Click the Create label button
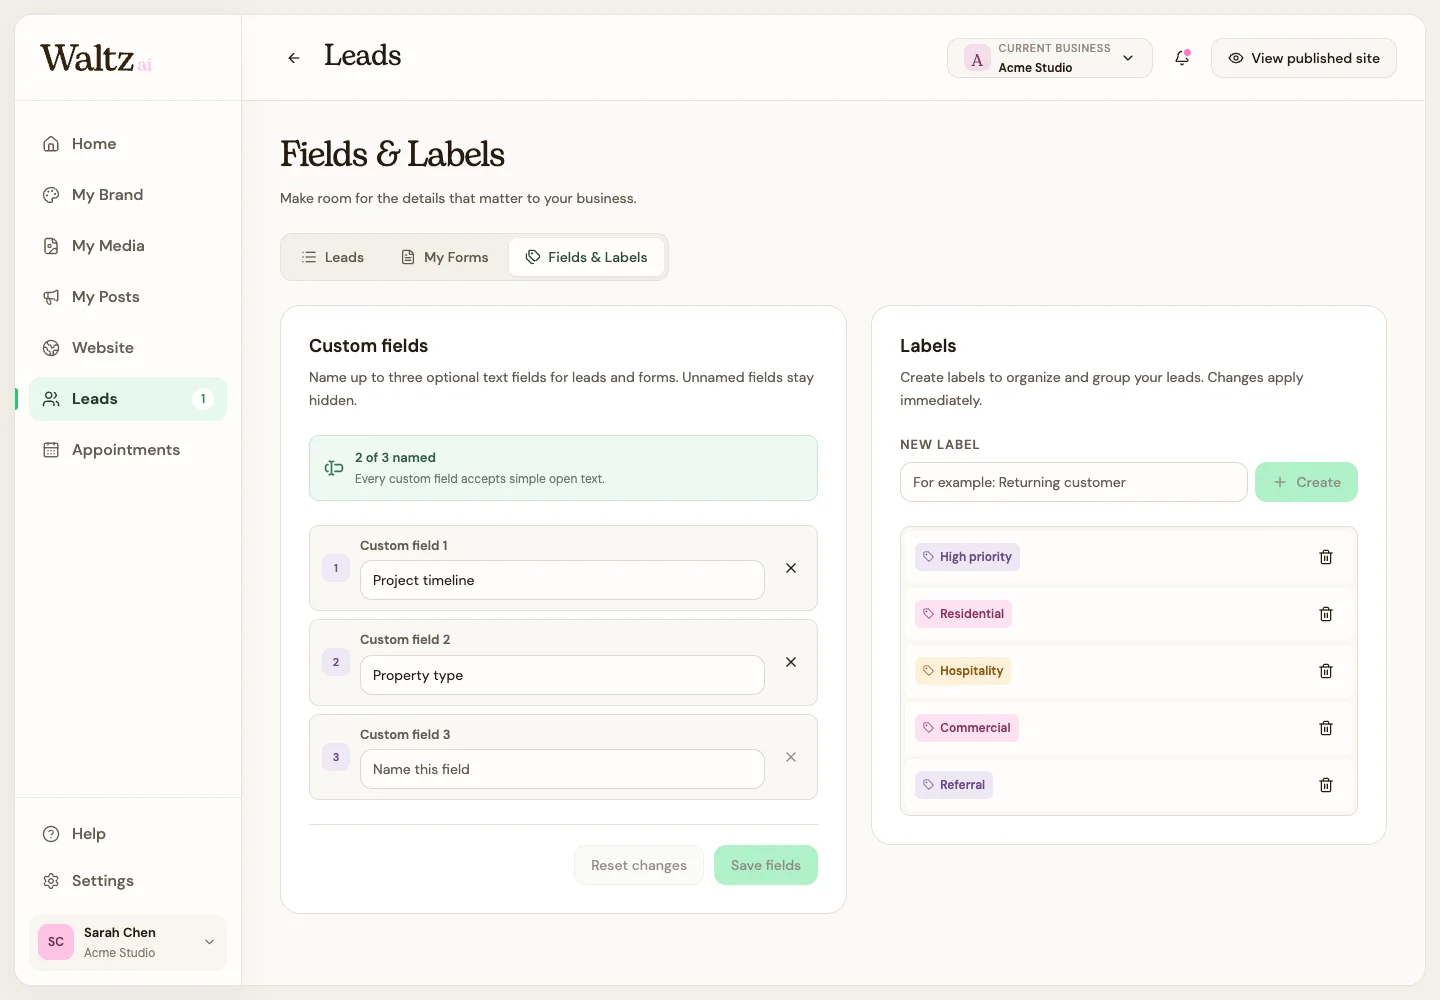This screenshot has height=1000, width=1440. tap(1306, 482)
